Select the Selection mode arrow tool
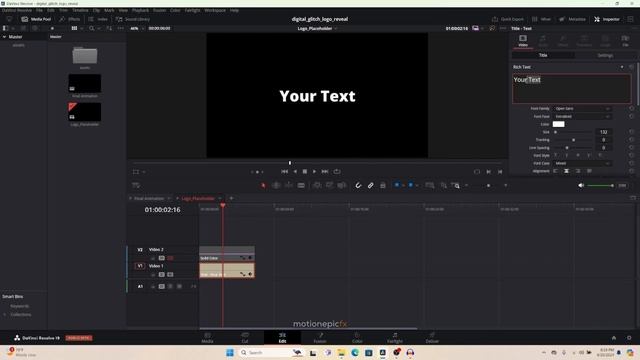The image size is (640, 360). click(x=263, y=185)
